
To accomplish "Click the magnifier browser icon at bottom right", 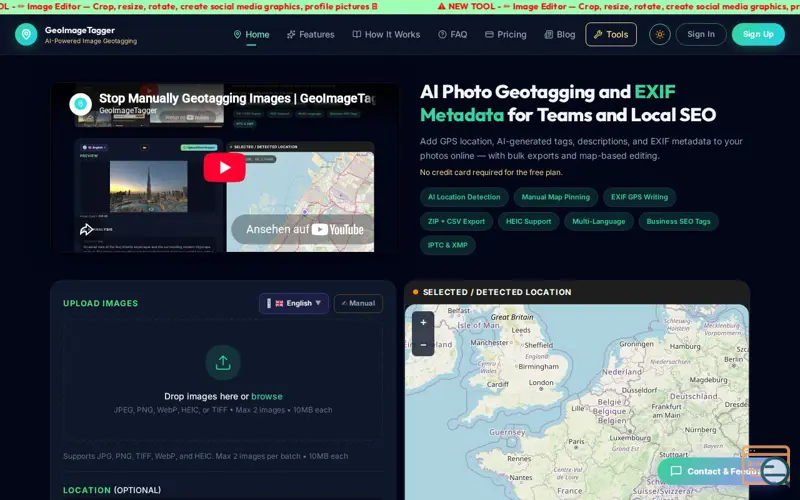I will (x=766, y=465).
